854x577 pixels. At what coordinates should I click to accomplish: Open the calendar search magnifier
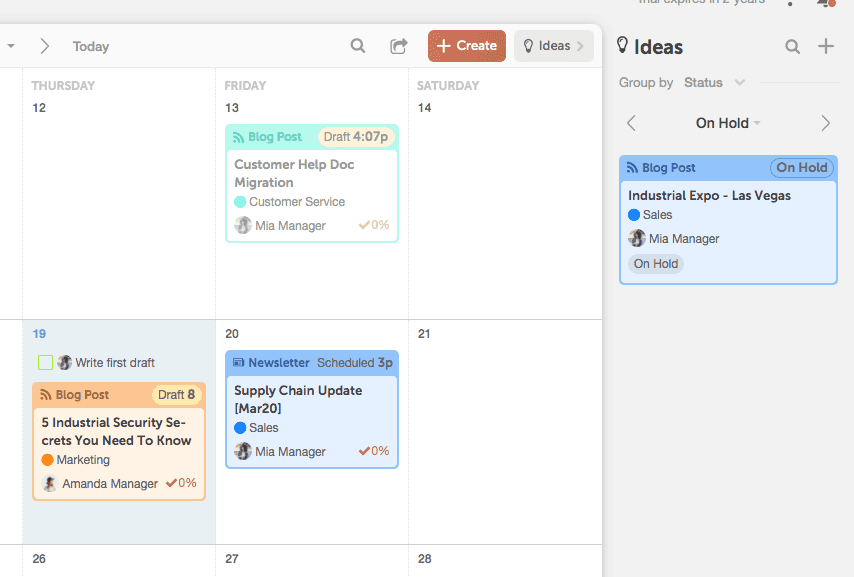(357, 46)
